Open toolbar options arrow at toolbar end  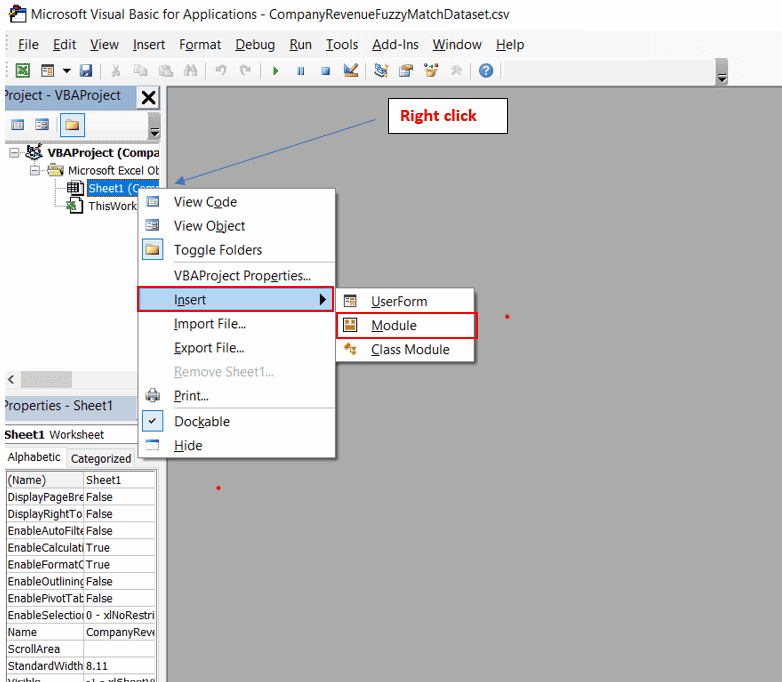[x=722, y=72]
